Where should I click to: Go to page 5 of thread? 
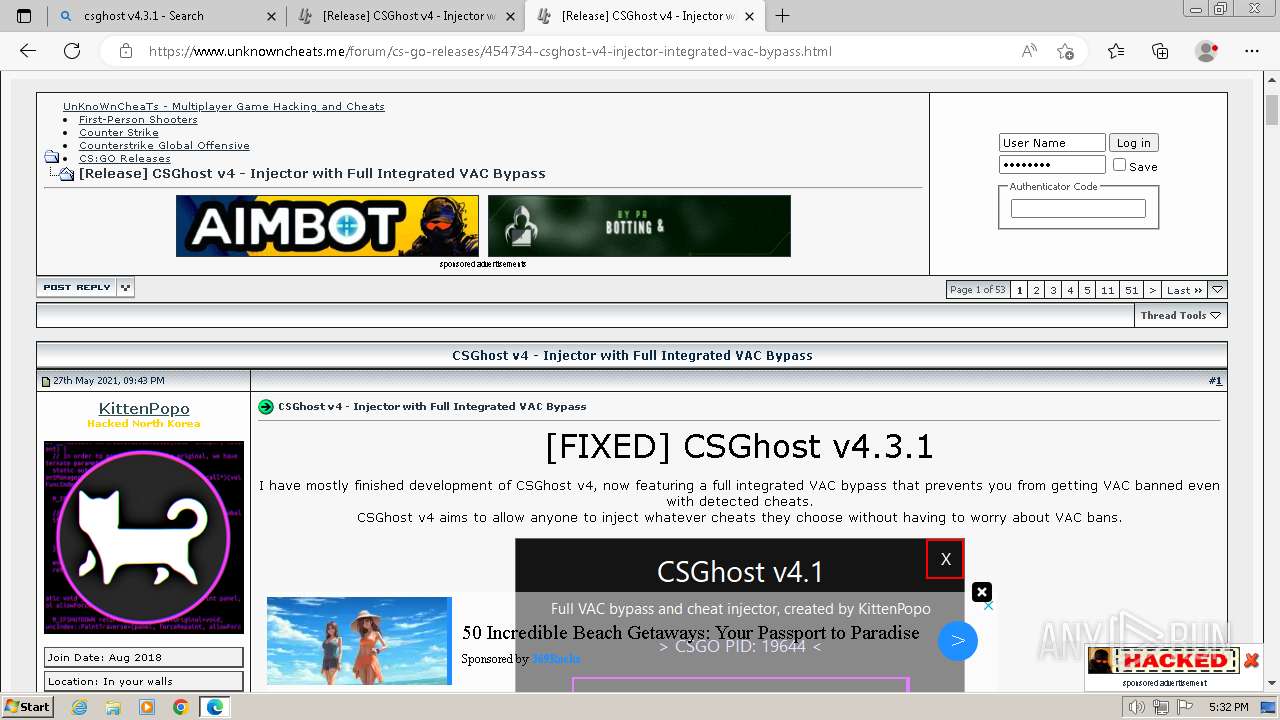(1087, 290)
